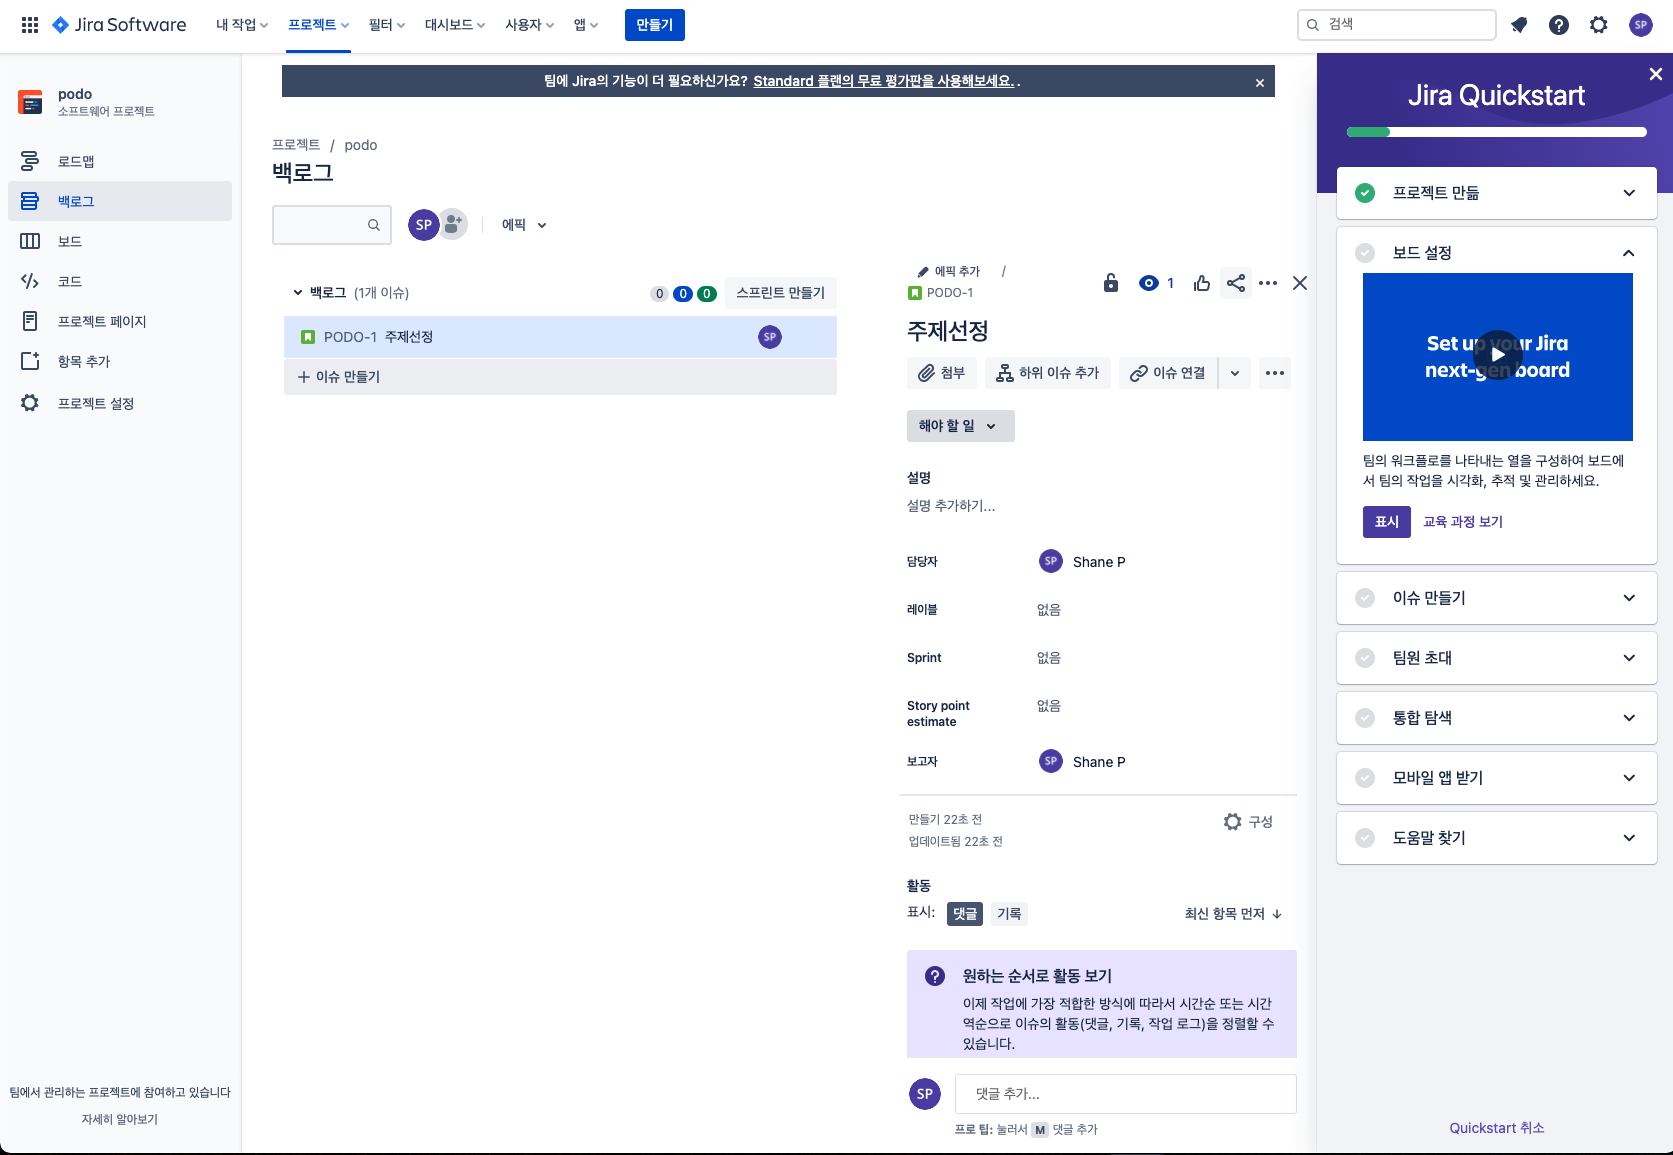This screenshot has height=1155, width=1673.
Task: Open 프로젝트 페이지 in sidebar
Action: pos(120,321)
